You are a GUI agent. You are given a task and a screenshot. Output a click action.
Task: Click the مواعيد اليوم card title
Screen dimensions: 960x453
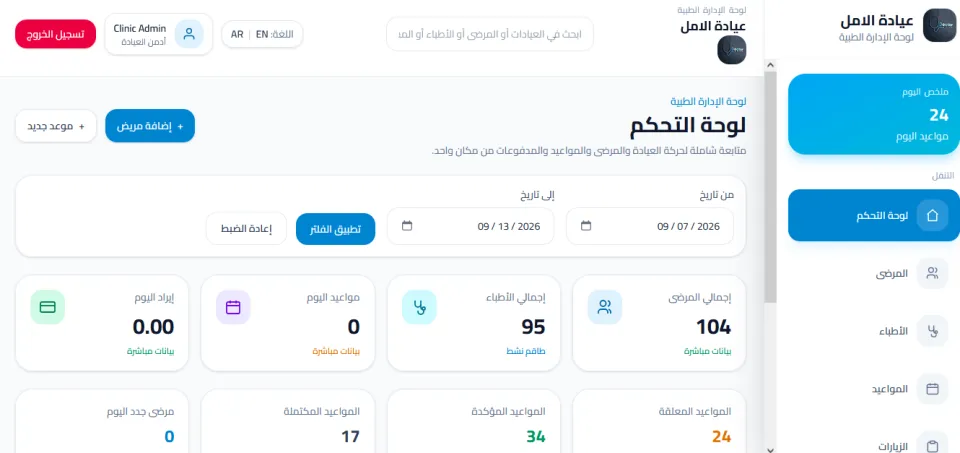click(333, 298)
